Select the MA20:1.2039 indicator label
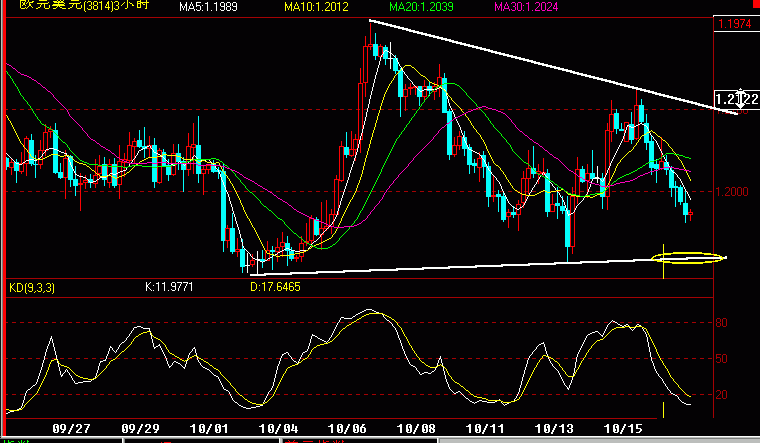Image resolution: width=760 pixels, height=443 pixels. pyautogui.click(x=421, y=7)
